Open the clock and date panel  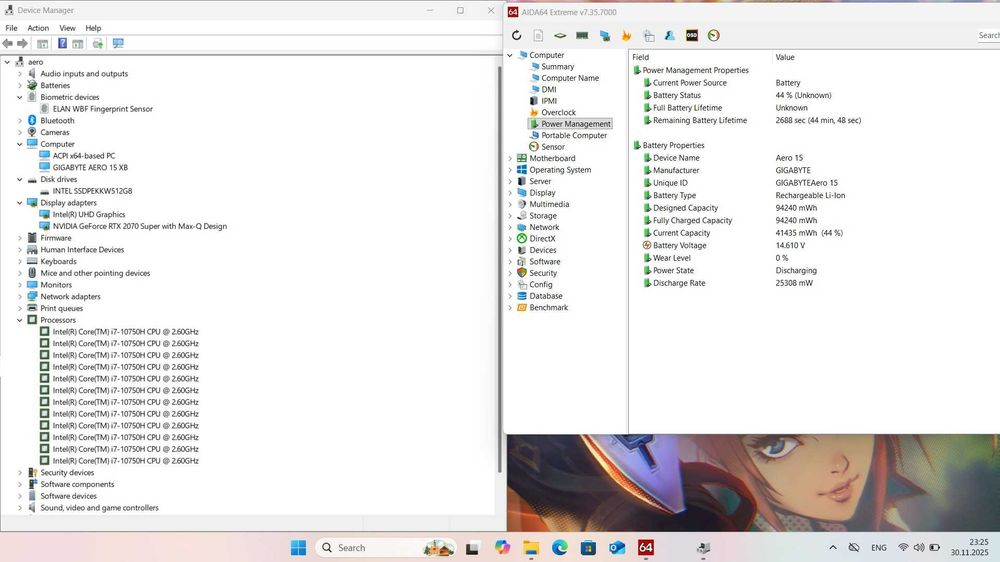pyautogui.click(x=969, y=547)
